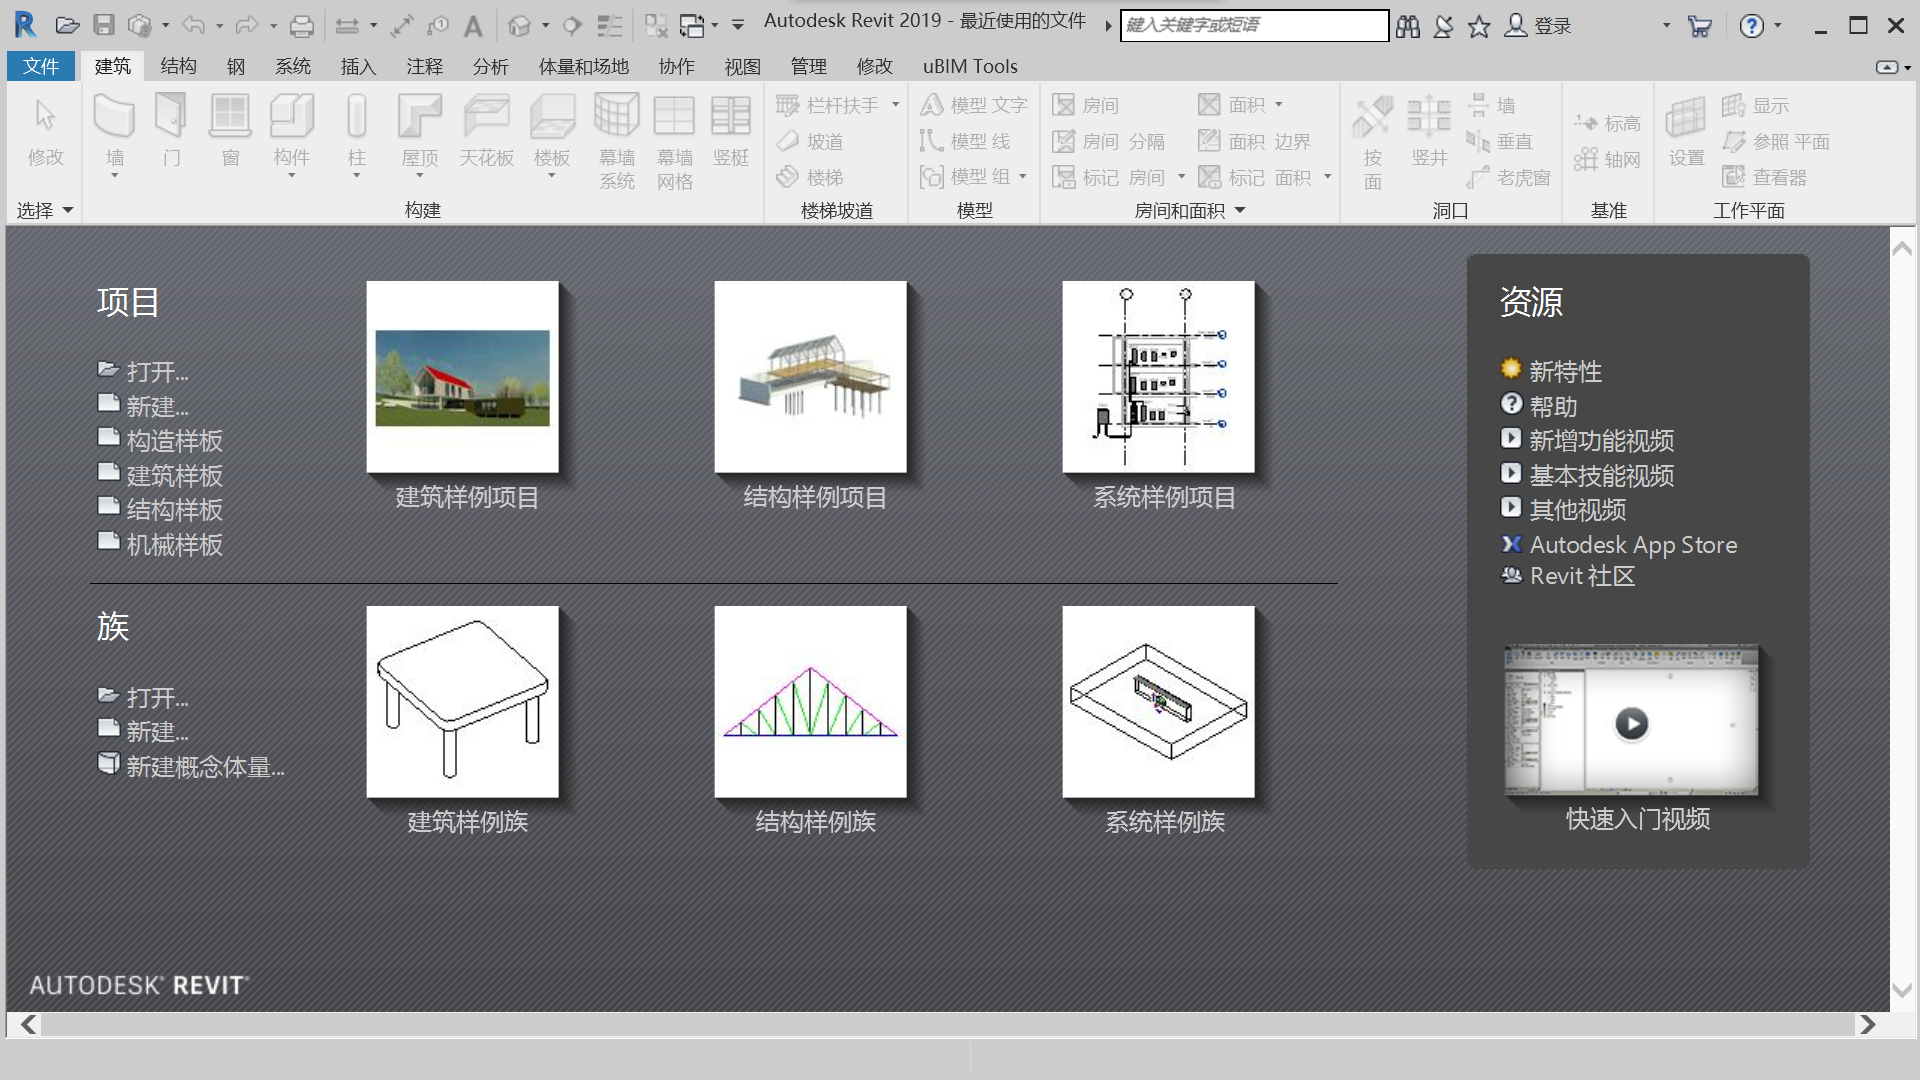1920x1080 pixels.
Task: Open the Help icon dropdown arrow
Action: (x=1778, y=25)
